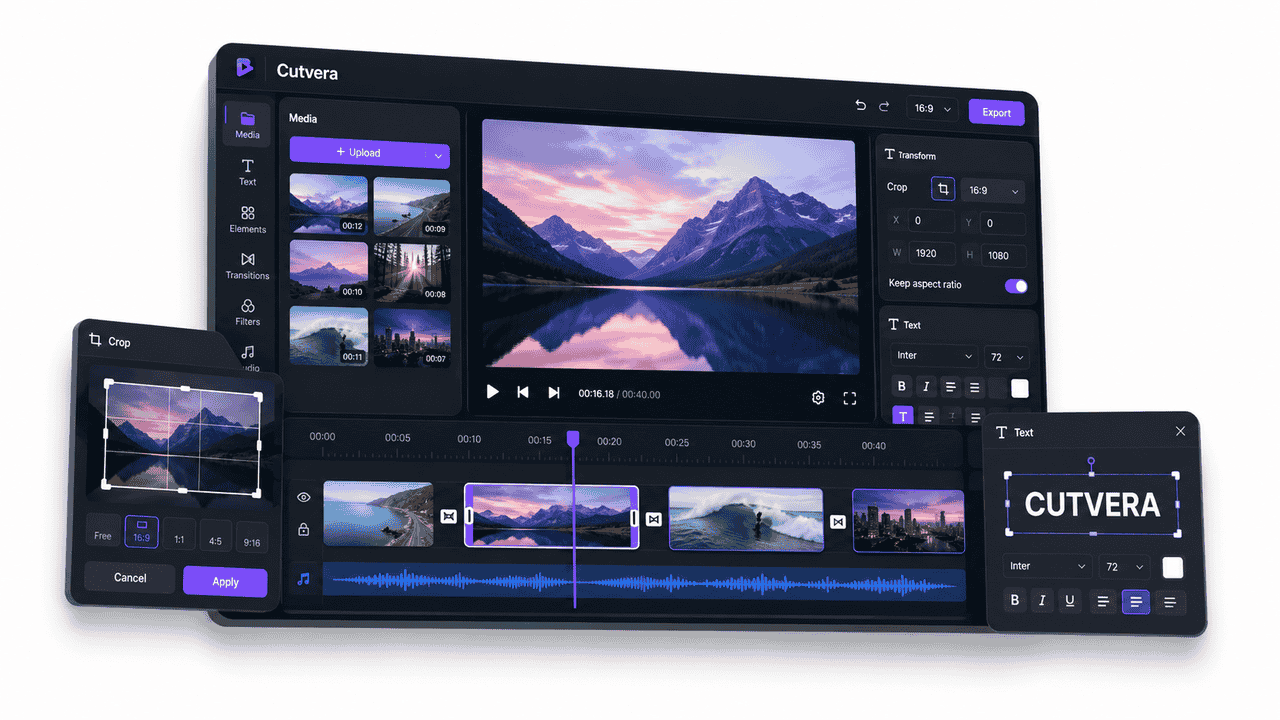Enter fullscreen preview
Viewport: 1280px width, 720px height.
(x=850, y=398)
